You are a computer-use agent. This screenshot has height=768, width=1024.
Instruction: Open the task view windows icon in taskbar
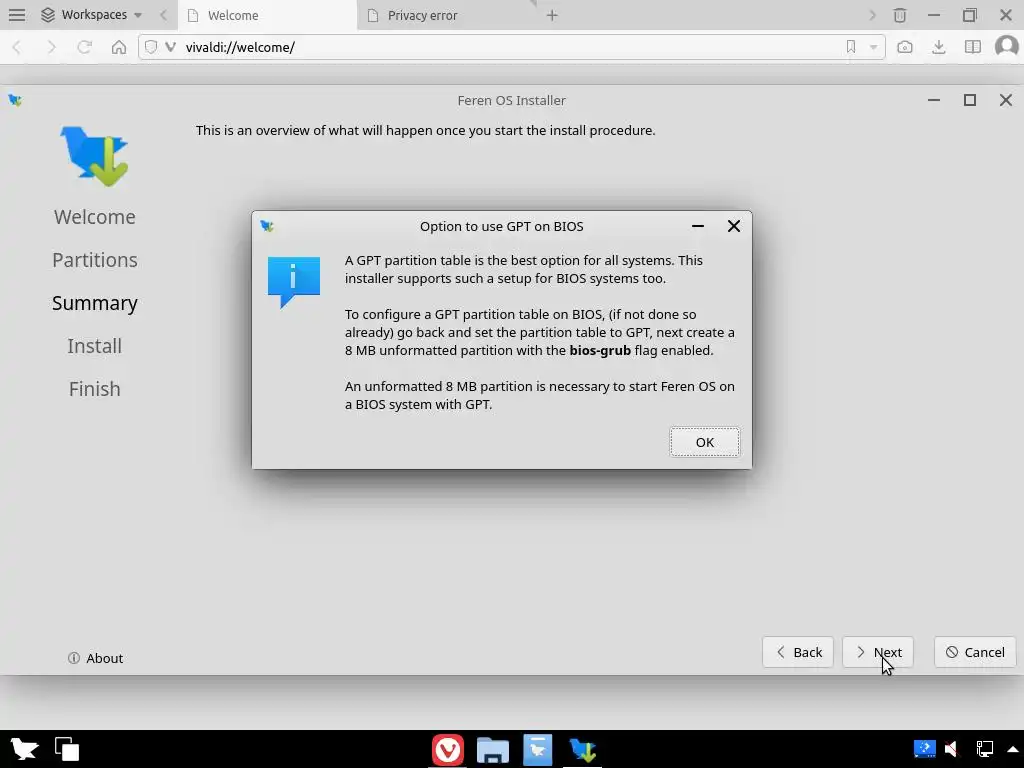point(67,749)
